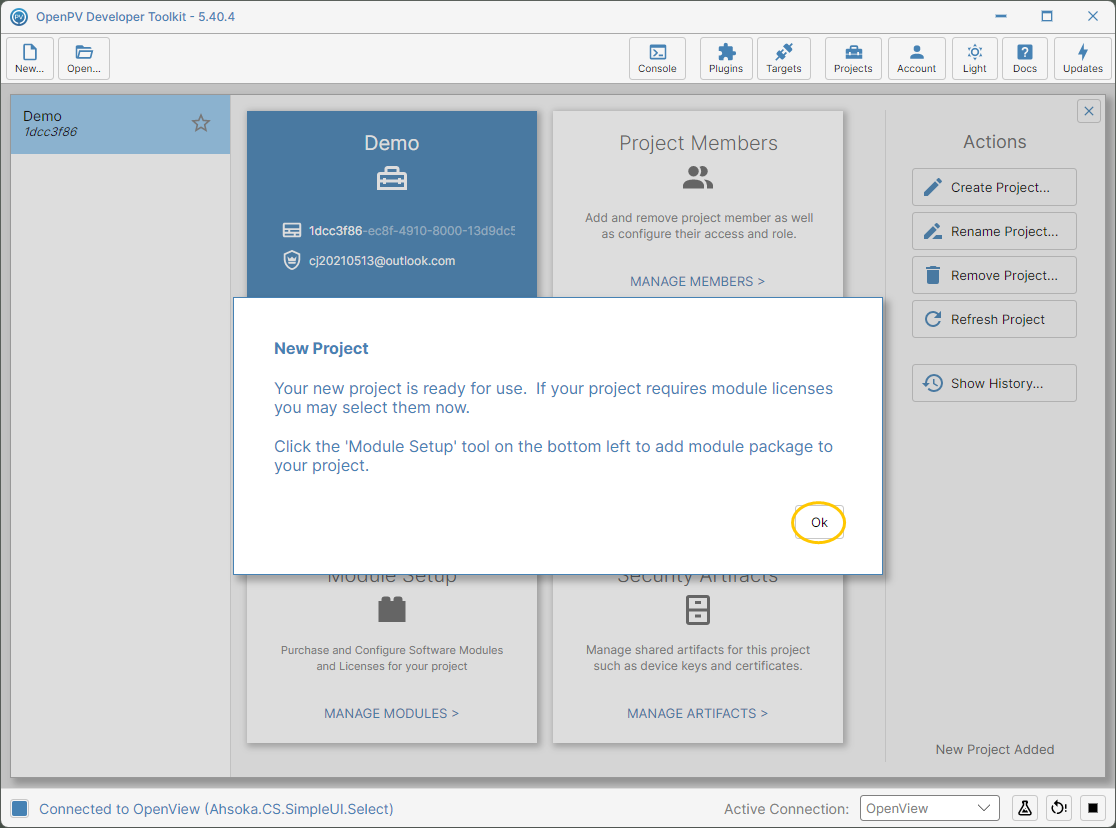The image size is (1116, 828).
Task: Open the Targets toolbar item
Action: (784, 58)
